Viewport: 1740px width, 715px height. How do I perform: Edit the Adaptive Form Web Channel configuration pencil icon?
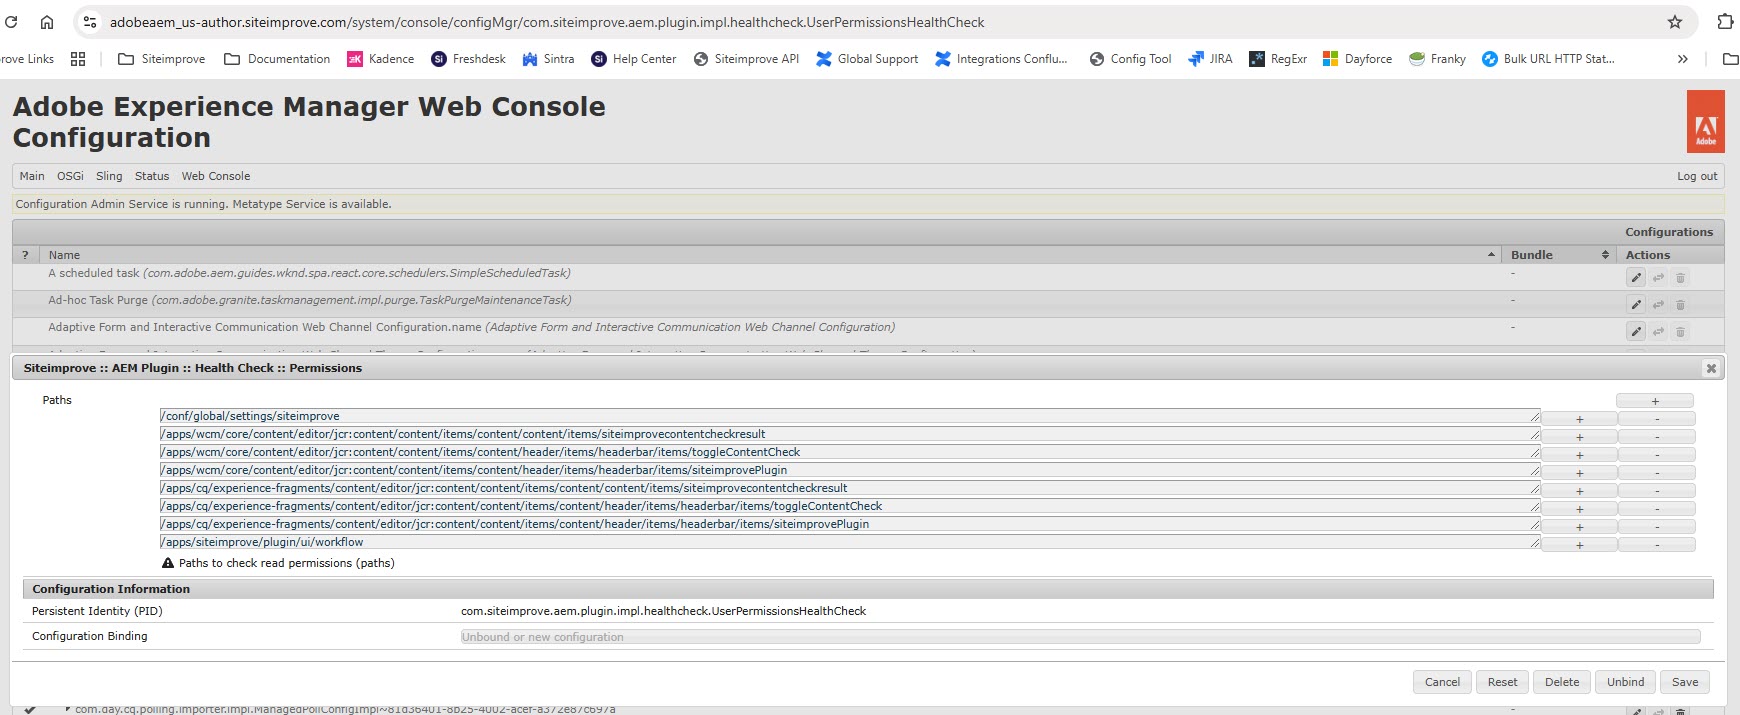coord(1636,331)
